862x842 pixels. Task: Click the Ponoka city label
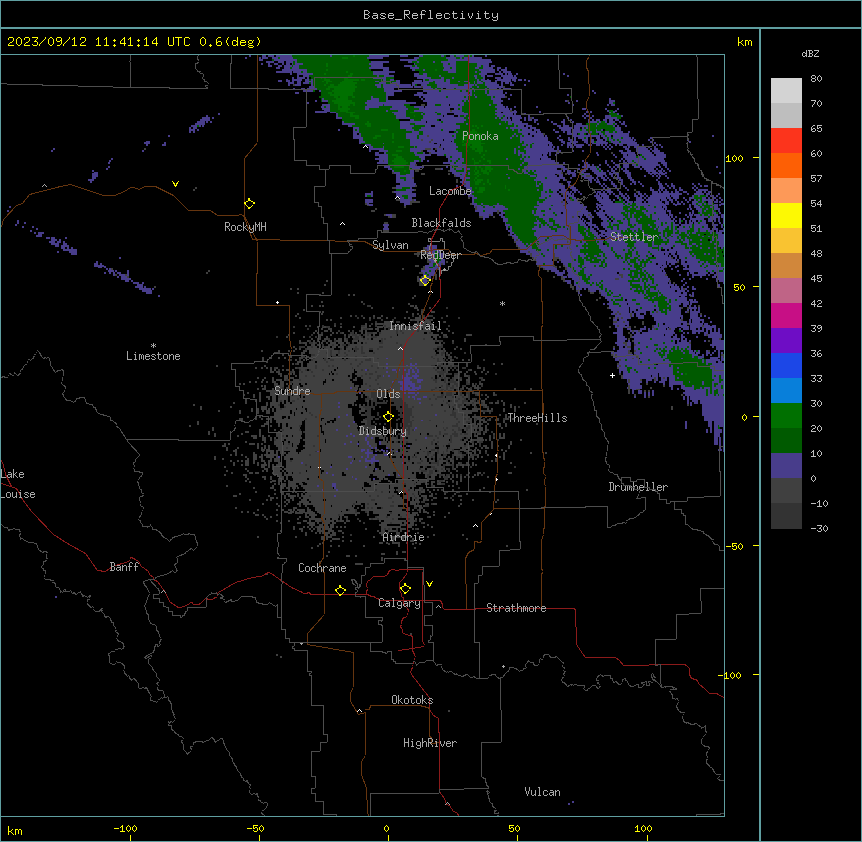tap(480, 136)
